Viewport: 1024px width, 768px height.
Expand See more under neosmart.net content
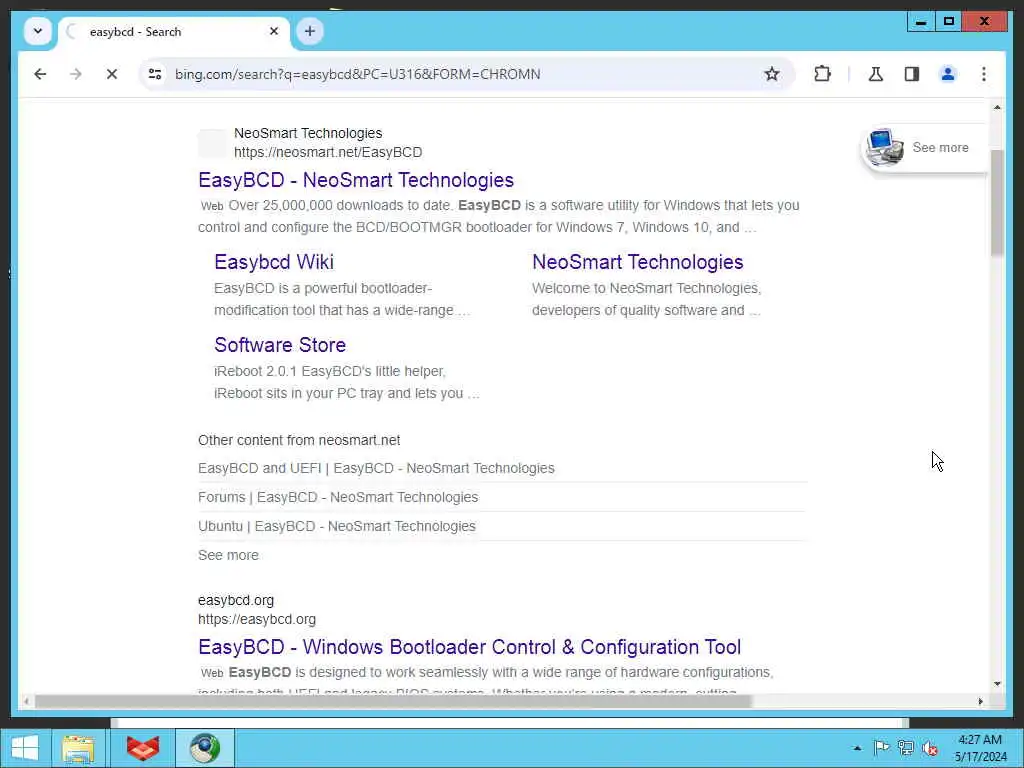228,555
